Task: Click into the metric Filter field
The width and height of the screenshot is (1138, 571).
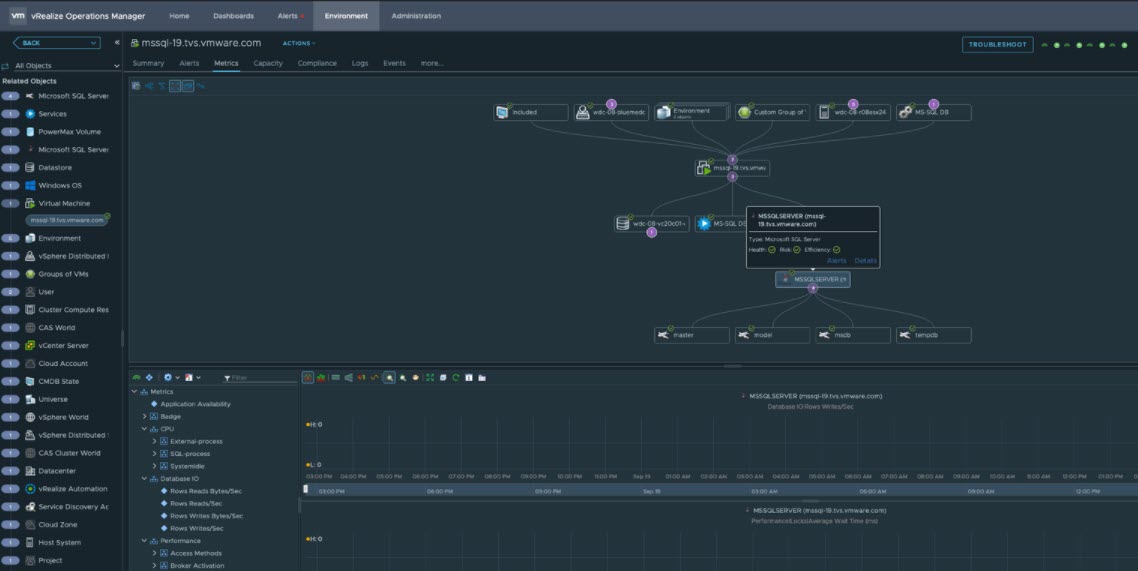Action: [x=263, y=378]
